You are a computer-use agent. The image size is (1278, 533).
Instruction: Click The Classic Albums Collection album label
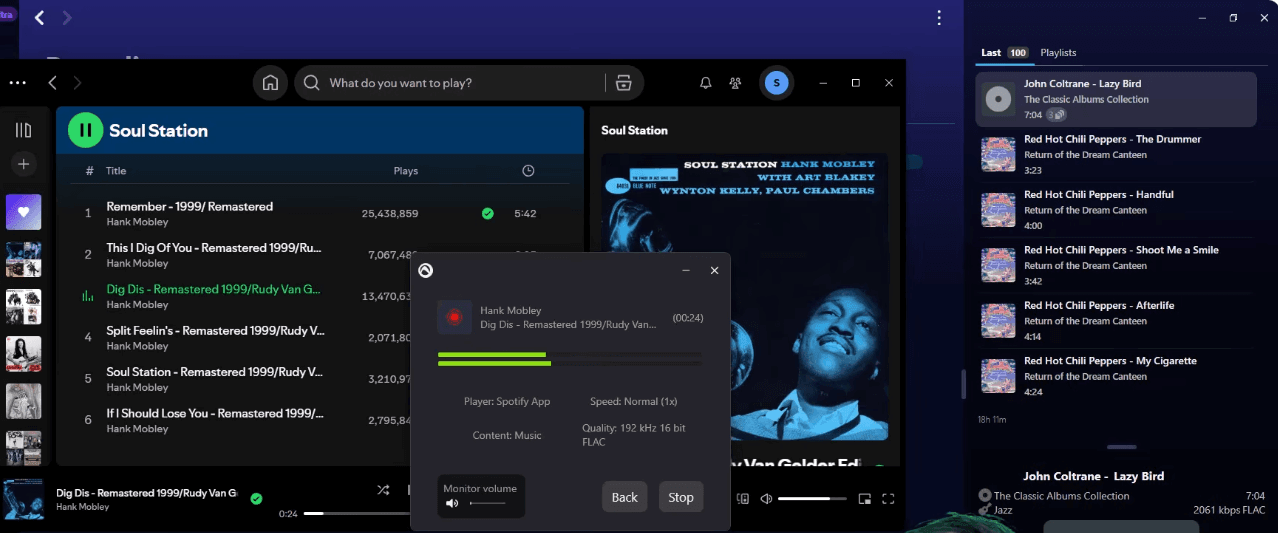1061,496
